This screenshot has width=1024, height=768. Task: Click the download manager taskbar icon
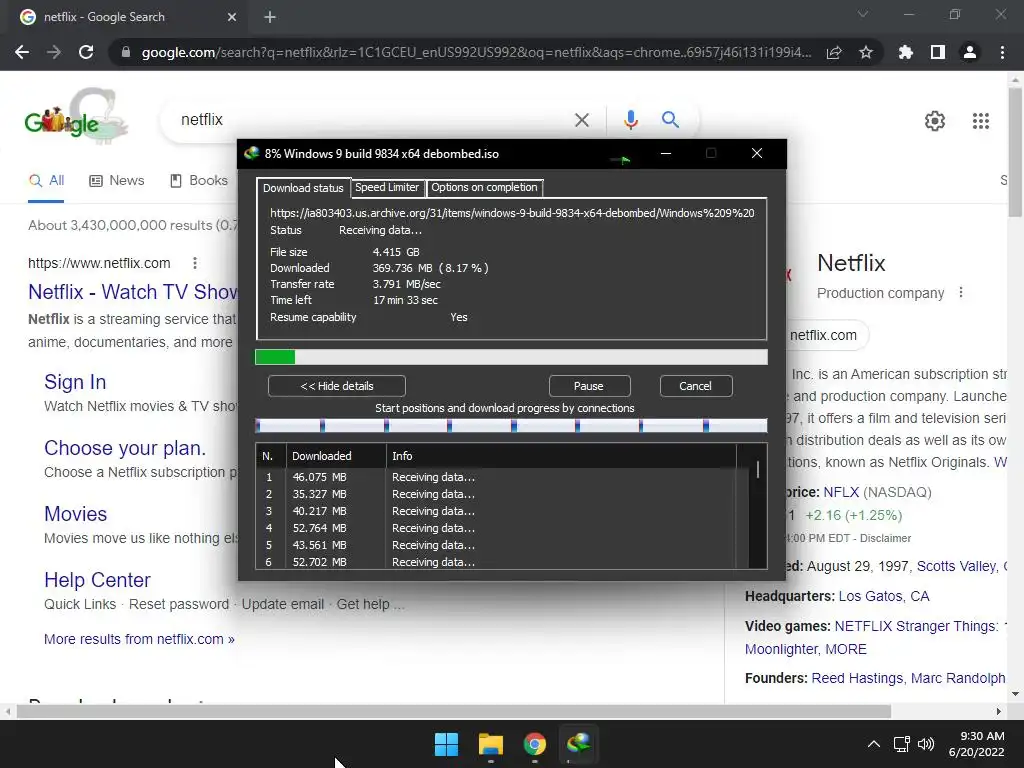(578, 744)
